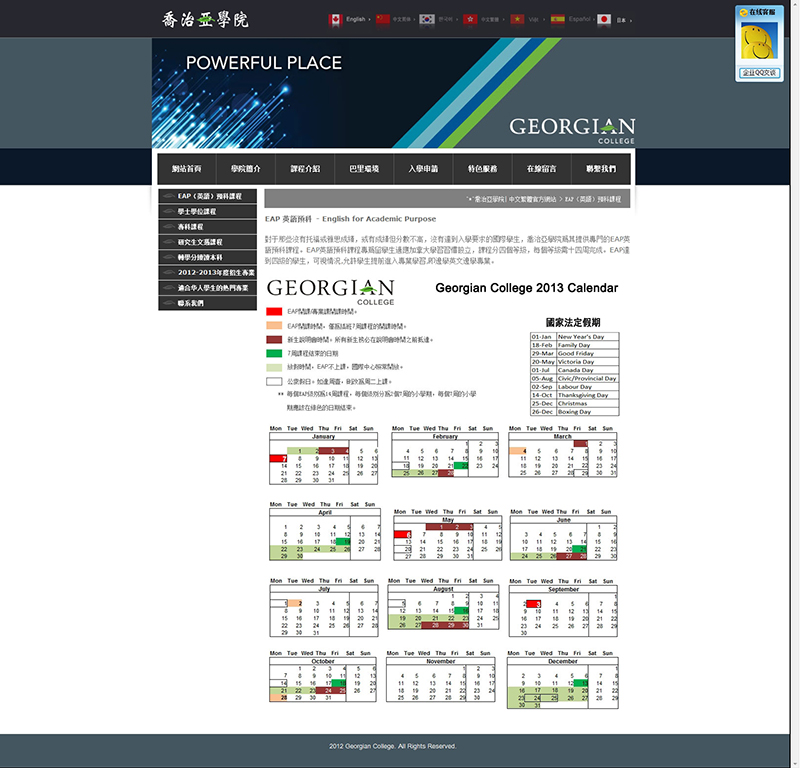Click the Chinese flag icon
This screenshot has width=800, height=768.
[x=383, y=19]
